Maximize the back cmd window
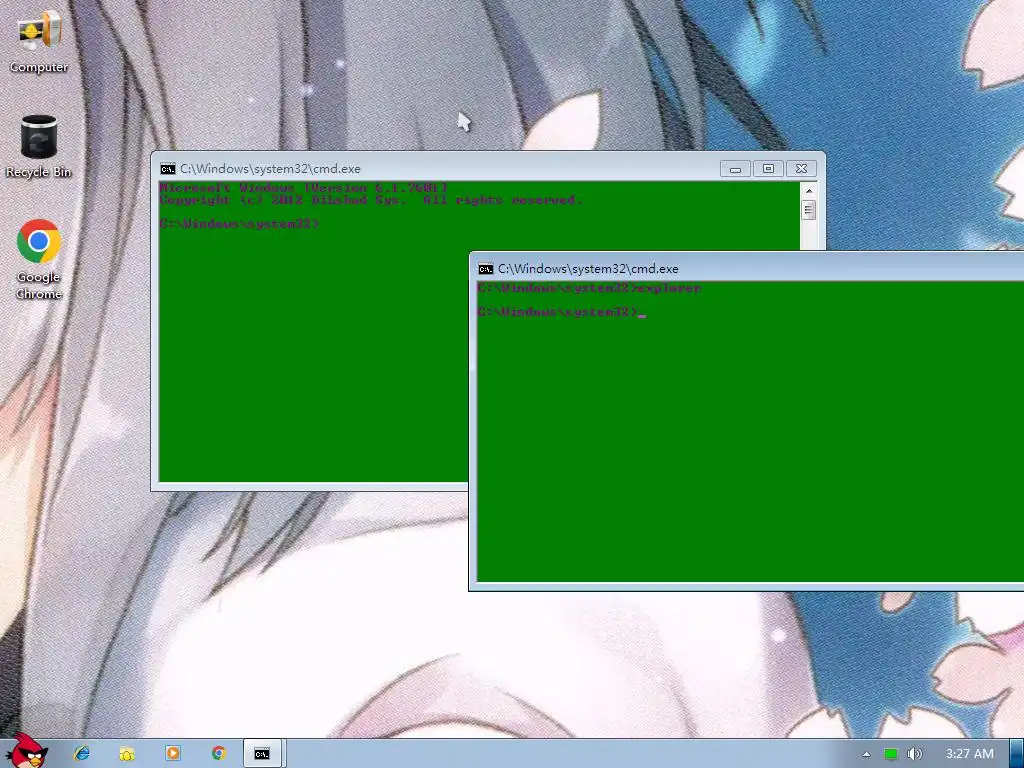 coord(768,169)
